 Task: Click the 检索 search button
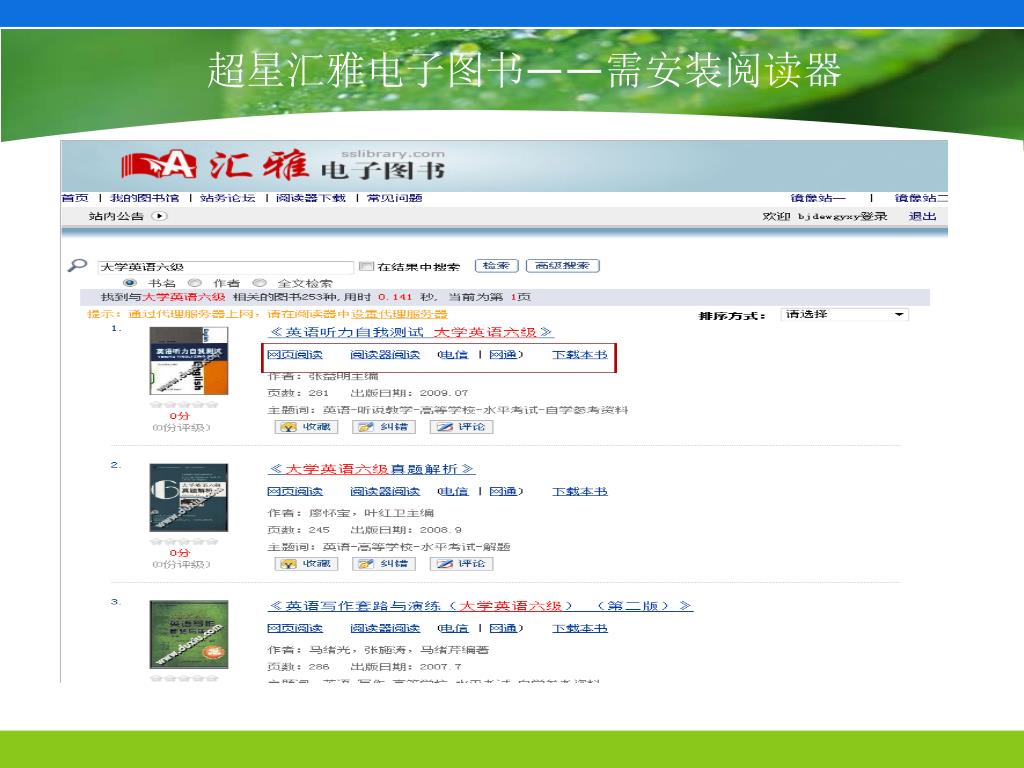coord(496,266)
